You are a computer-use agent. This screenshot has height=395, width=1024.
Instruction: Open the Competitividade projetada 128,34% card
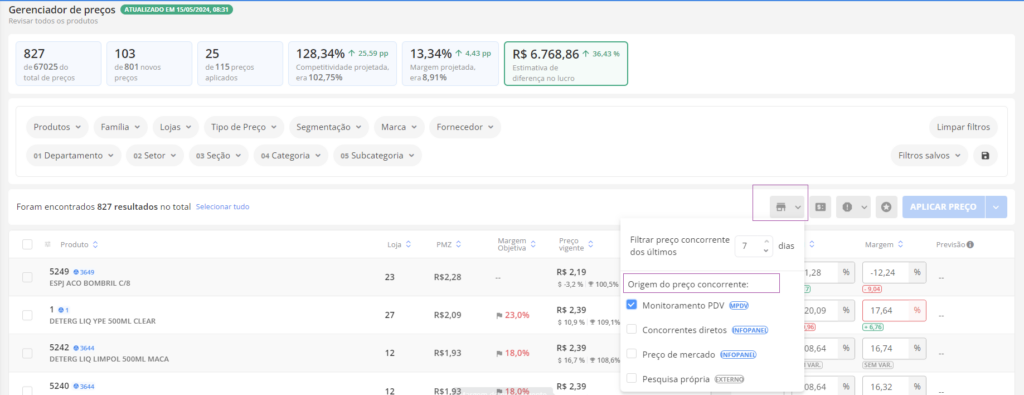(x=343, y=64)
